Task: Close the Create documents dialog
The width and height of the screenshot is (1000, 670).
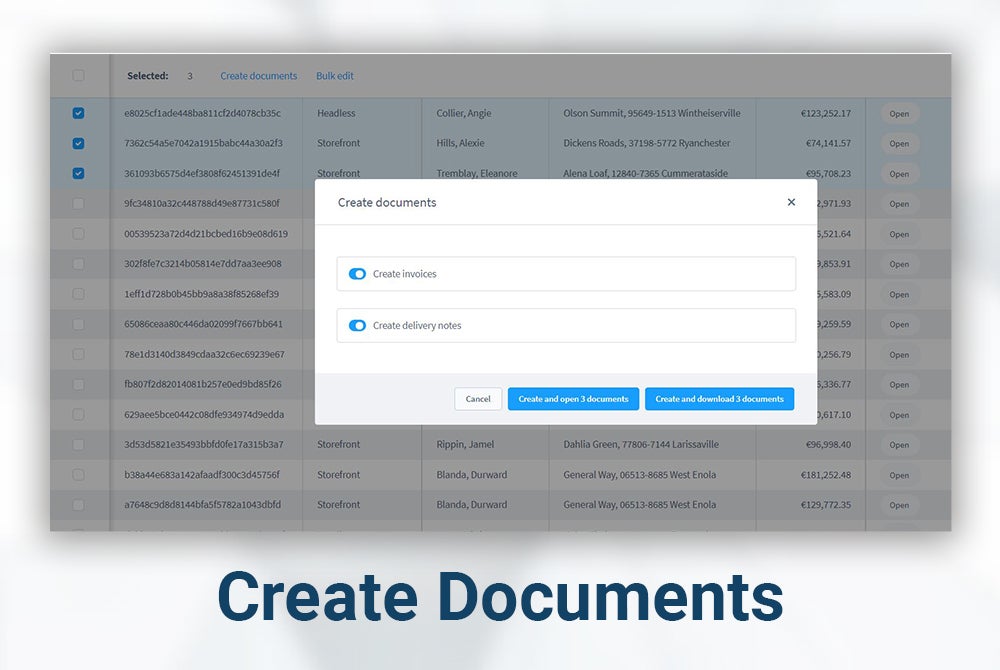Action: click(x=791, y=202)
